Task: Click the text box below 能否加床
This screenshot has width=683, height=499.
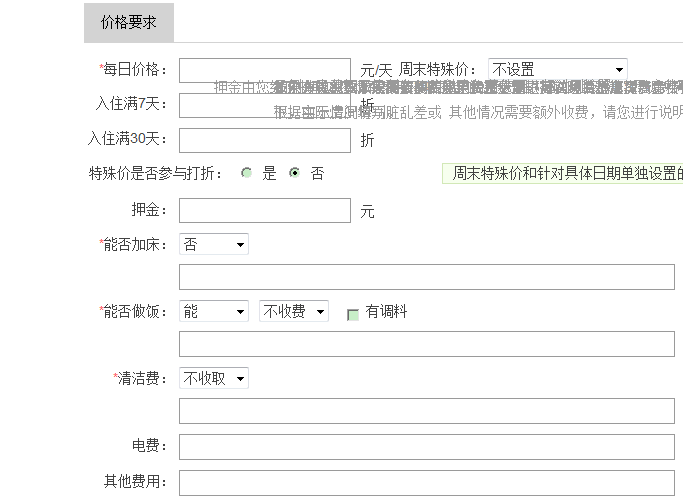Action: click(x=427, y=277)
